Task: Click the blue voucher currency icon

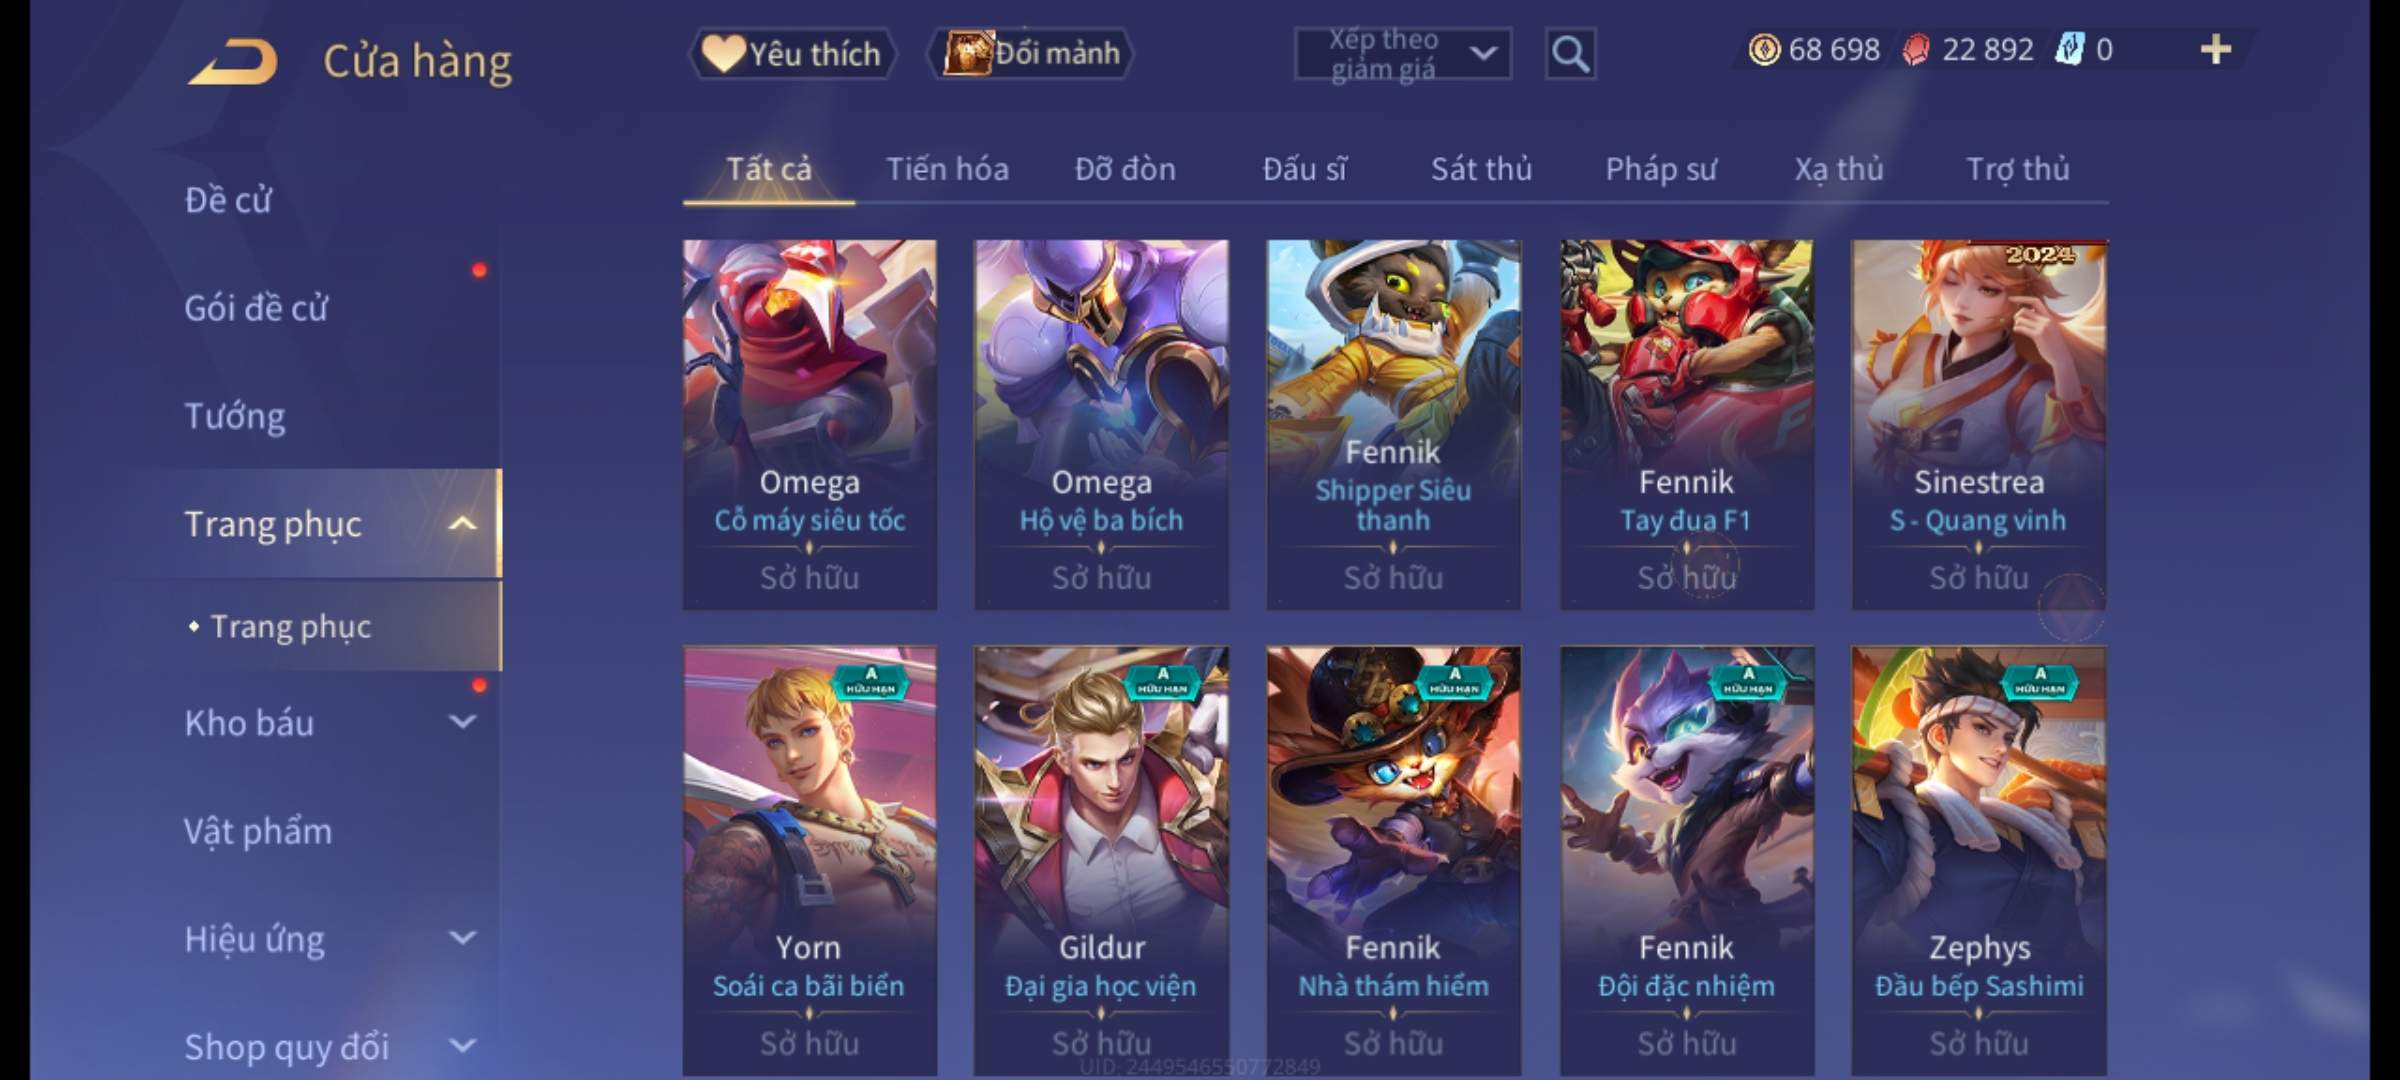Action: pos(2068,49)
